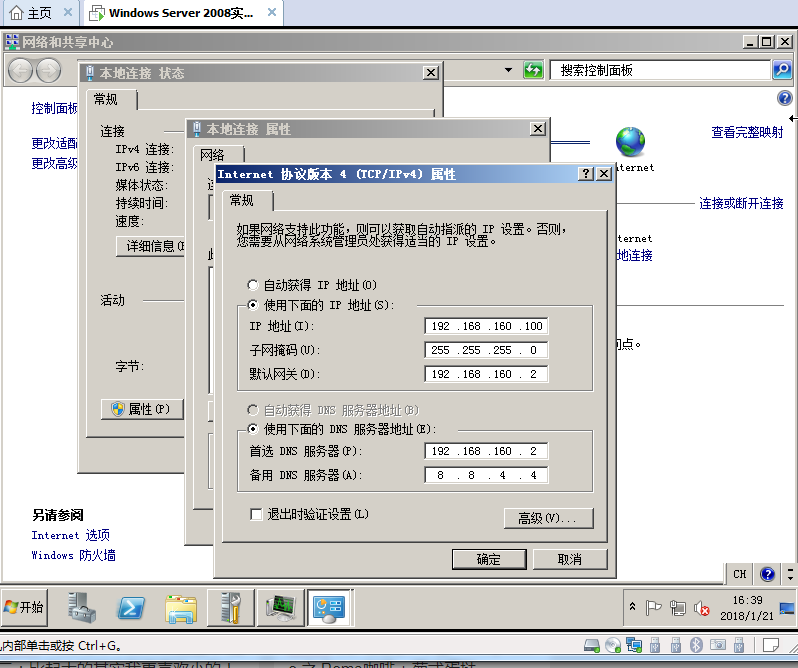Viewport: 798px width, 668px height.
Task: Click the TCP/IPv4 dialog help question button
Action: pos(586,173)
